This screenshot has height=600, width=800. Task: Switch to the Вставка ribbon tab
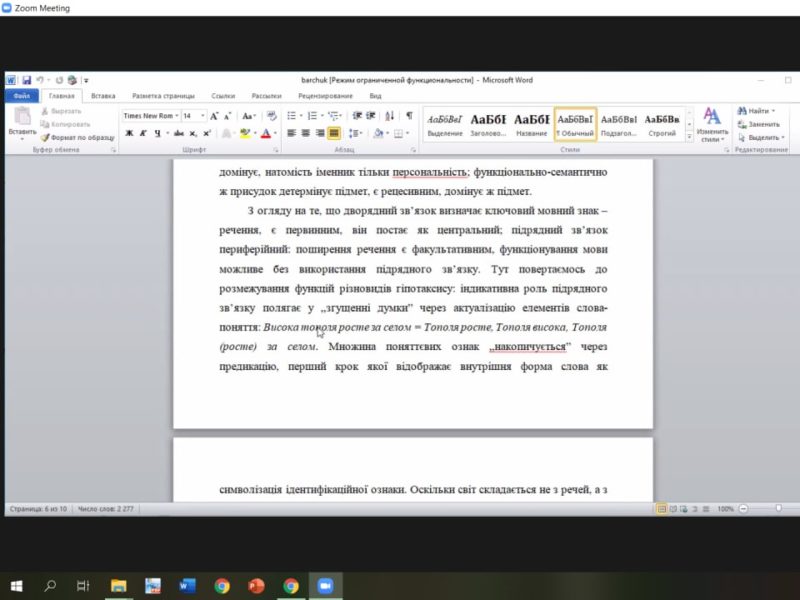(x=103, y=96)
